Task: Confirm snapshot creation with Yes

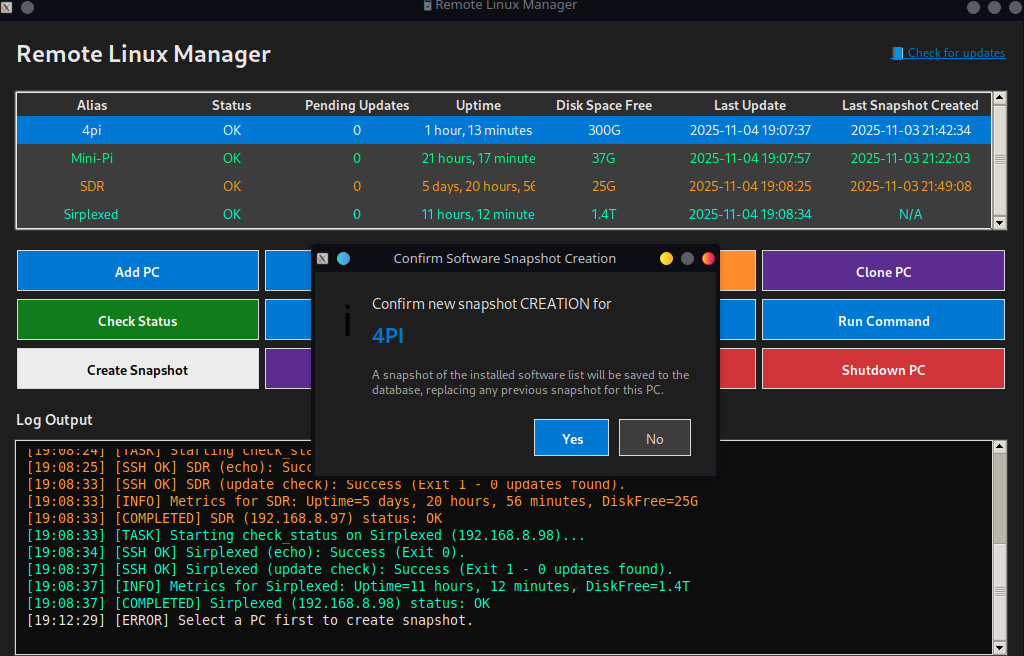Action: pos(571,438)
